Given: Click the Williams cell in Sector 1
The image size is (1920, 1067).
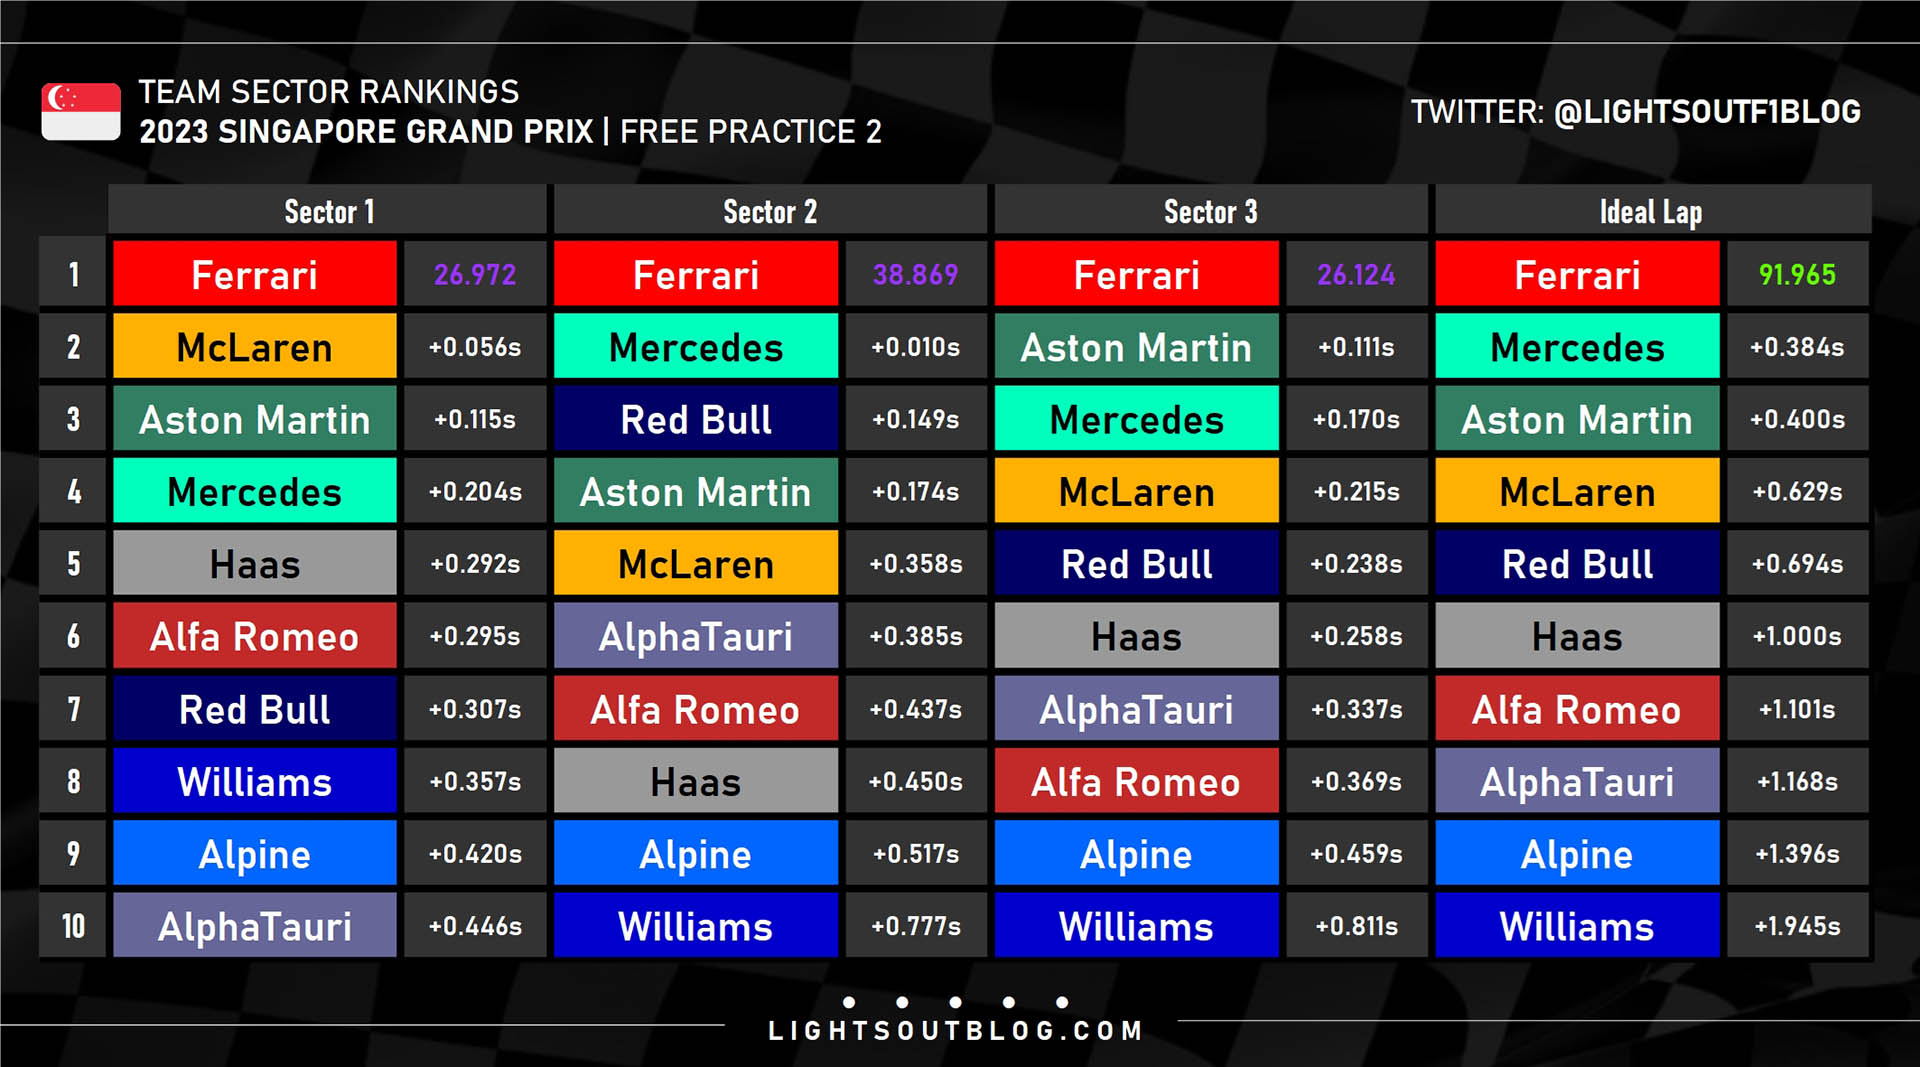Looking at the screenshot, I should click(255, 781).
